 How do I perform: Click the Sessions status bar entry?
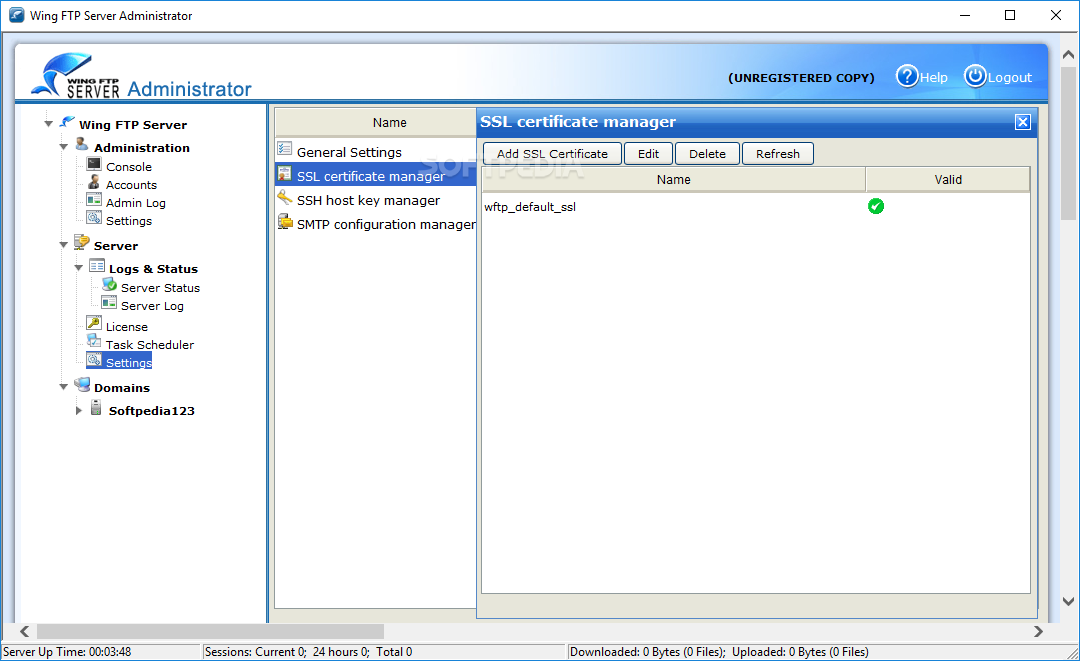coord(309,651)
